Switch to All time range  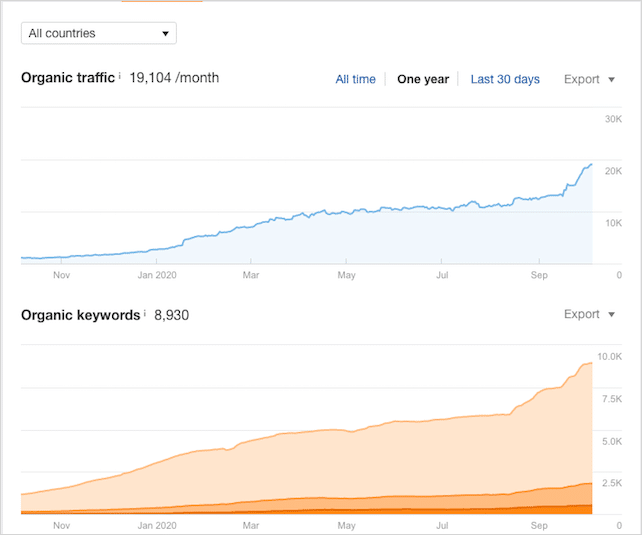(x=355, y=79)
